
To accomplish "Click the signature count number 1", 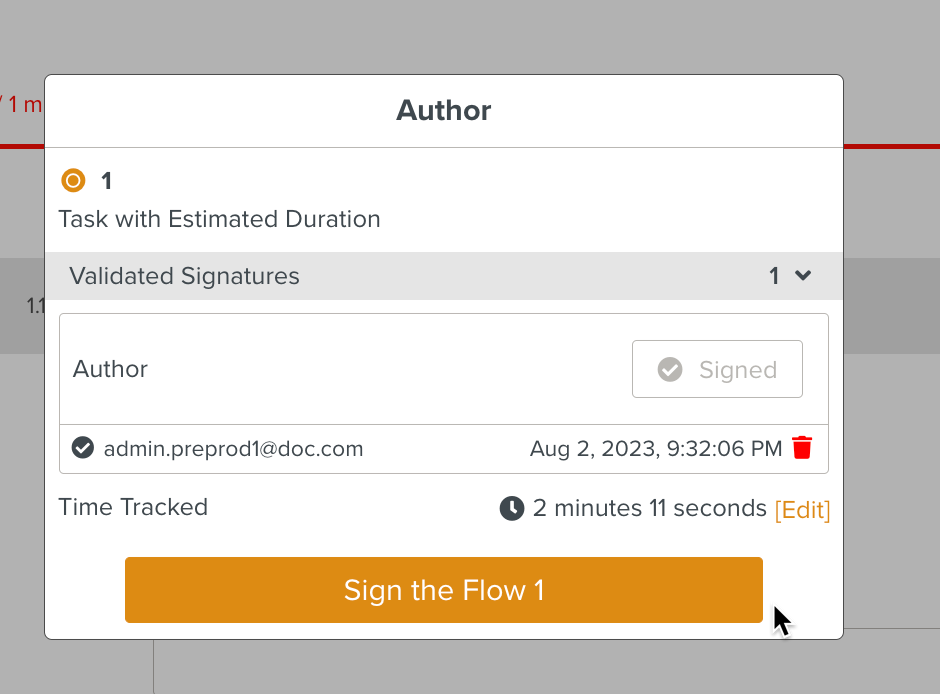I will pos(774,276).
